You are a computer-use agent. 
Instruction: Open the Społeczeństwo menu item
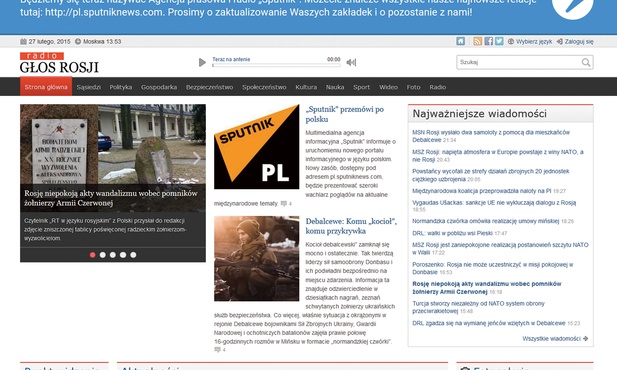click(264, 87)
